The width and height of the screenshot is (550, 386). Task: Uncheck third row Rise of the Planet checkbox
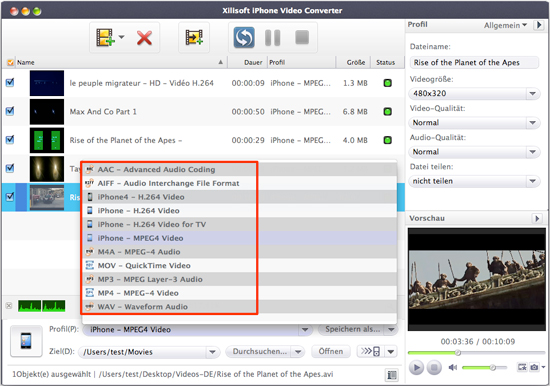[10, 140]
